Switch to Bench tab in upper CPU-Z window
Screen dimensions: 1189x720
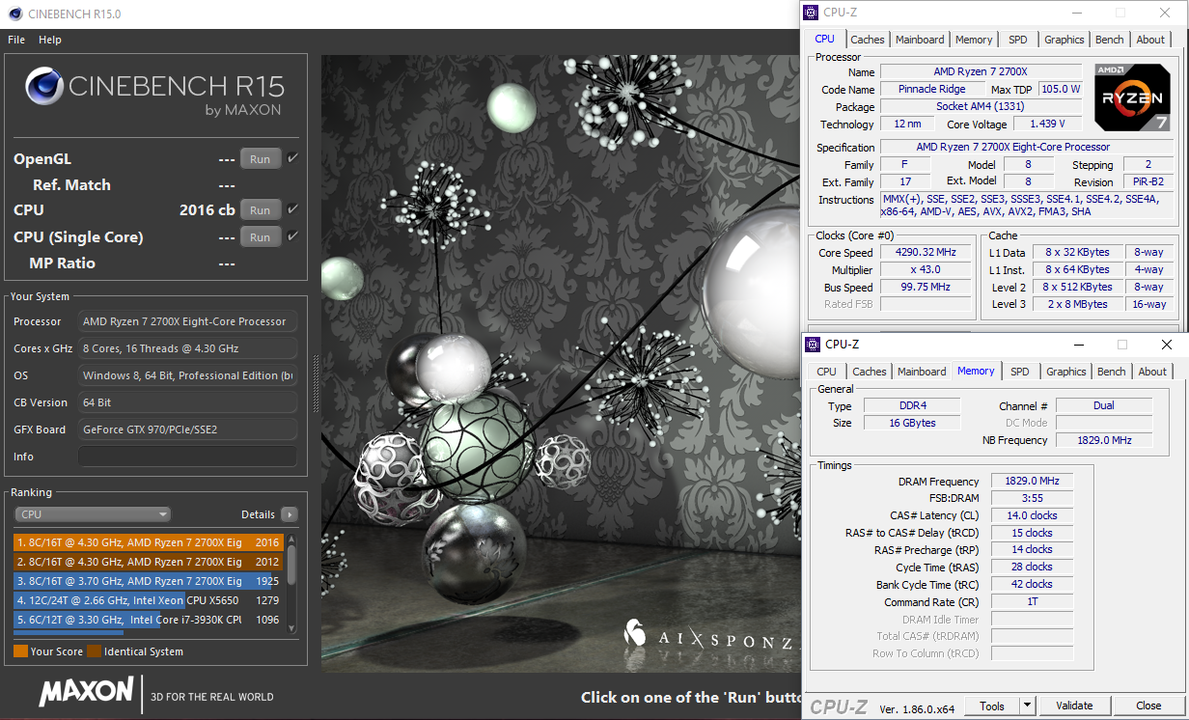click(x=1109, y=39)
